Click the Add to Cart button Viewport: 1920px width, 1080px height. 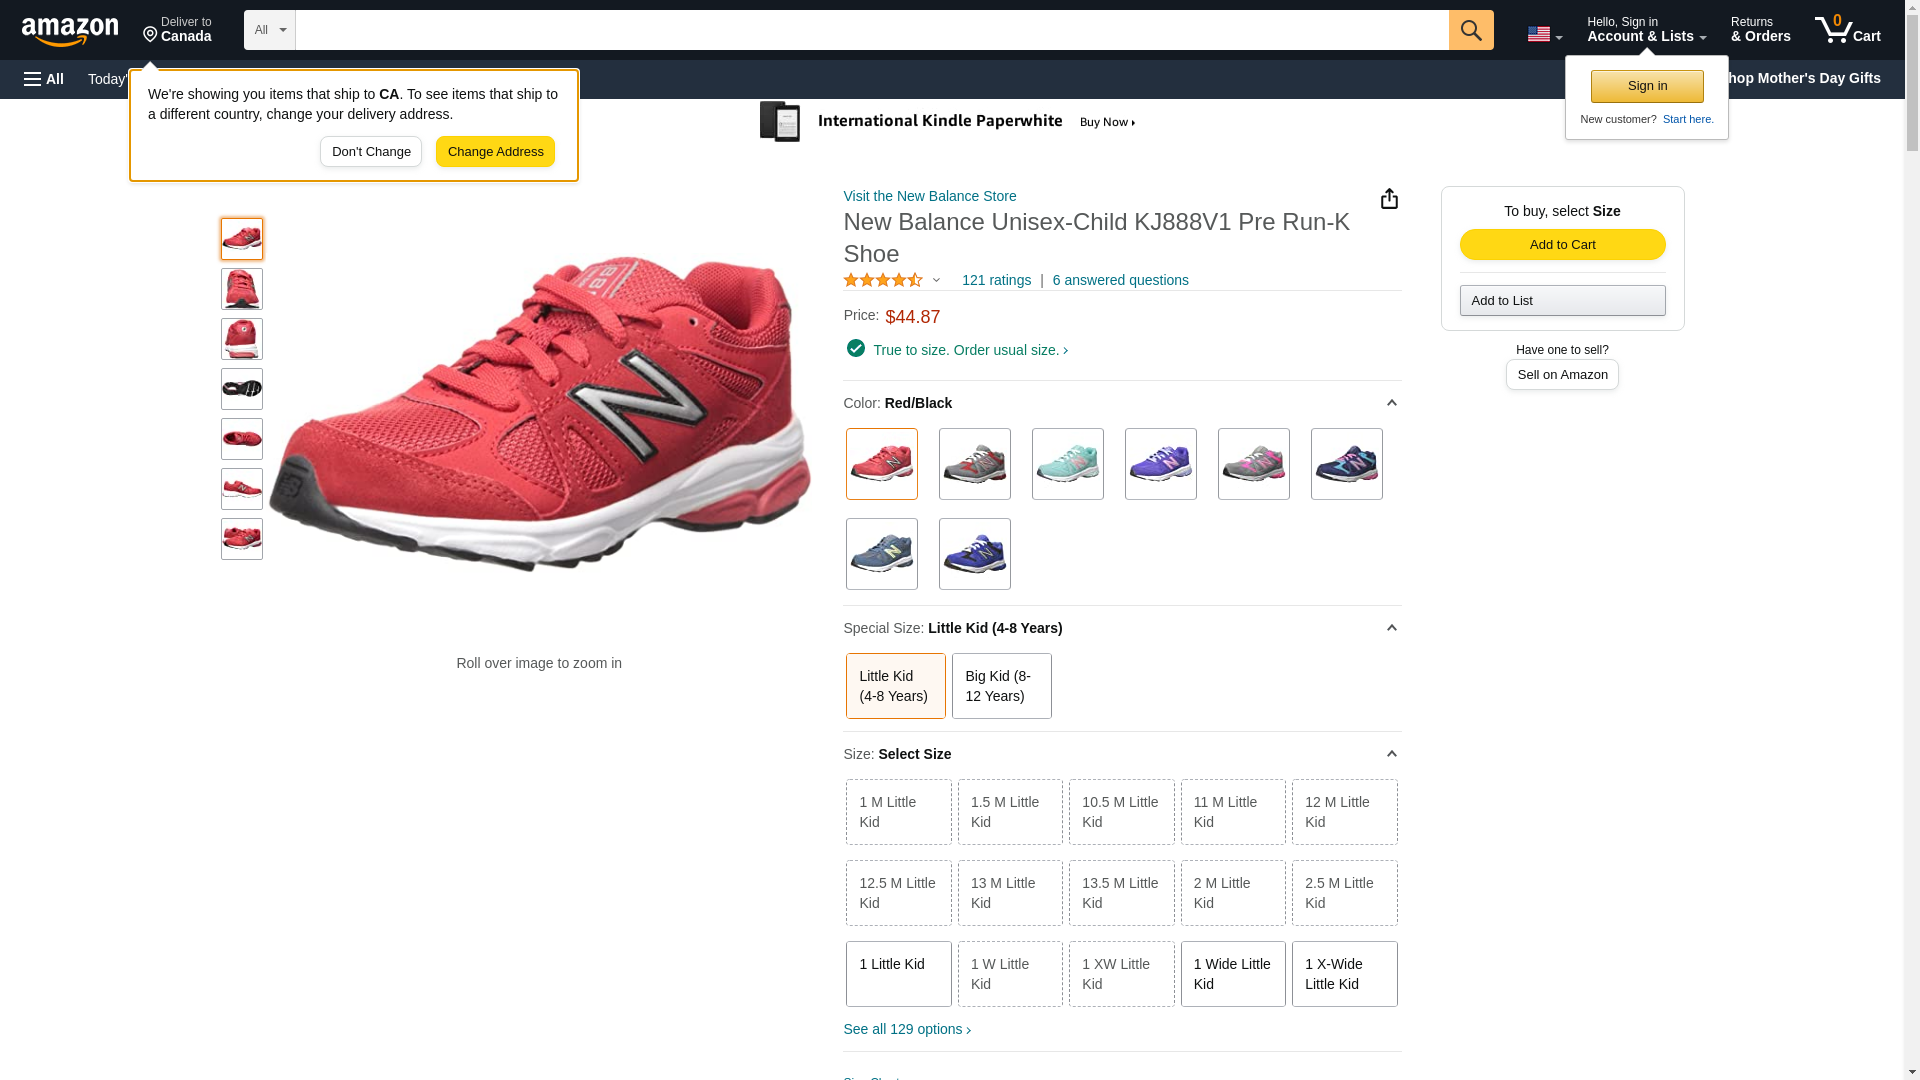pos(1562,245)
